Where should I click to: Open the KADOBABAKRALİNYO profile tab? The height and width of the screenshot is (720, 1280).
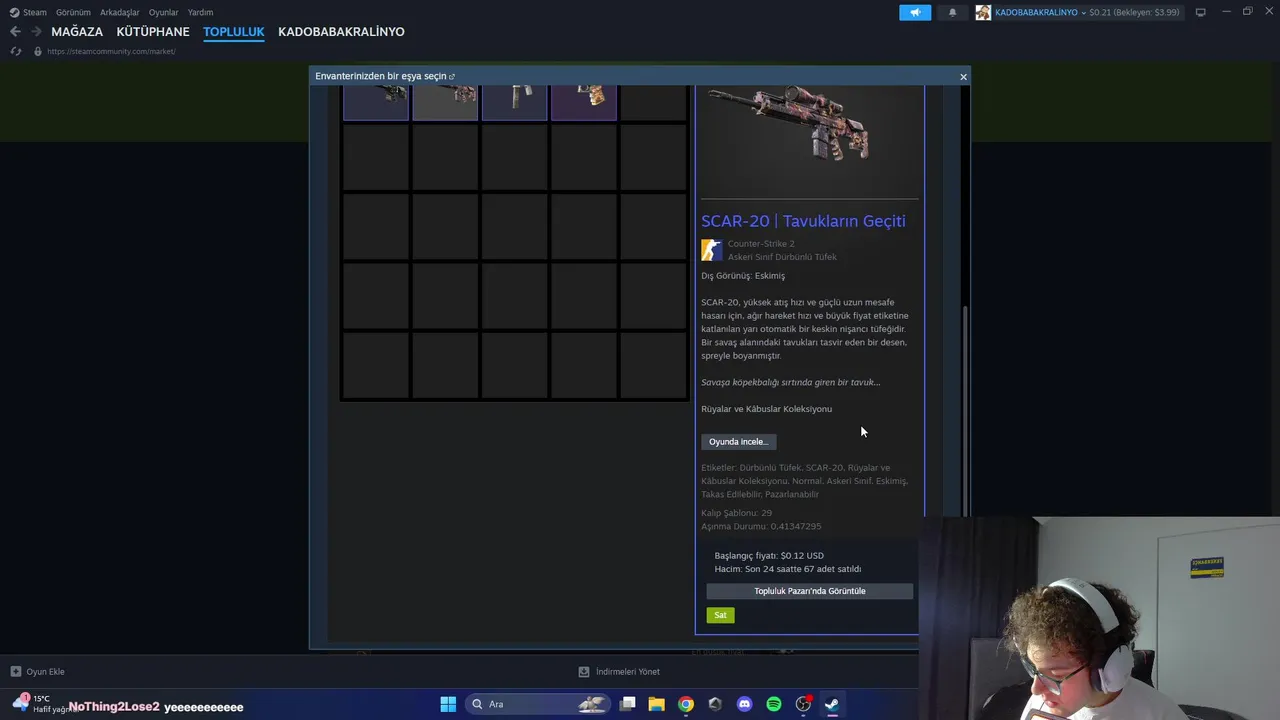tap(341, 32)
